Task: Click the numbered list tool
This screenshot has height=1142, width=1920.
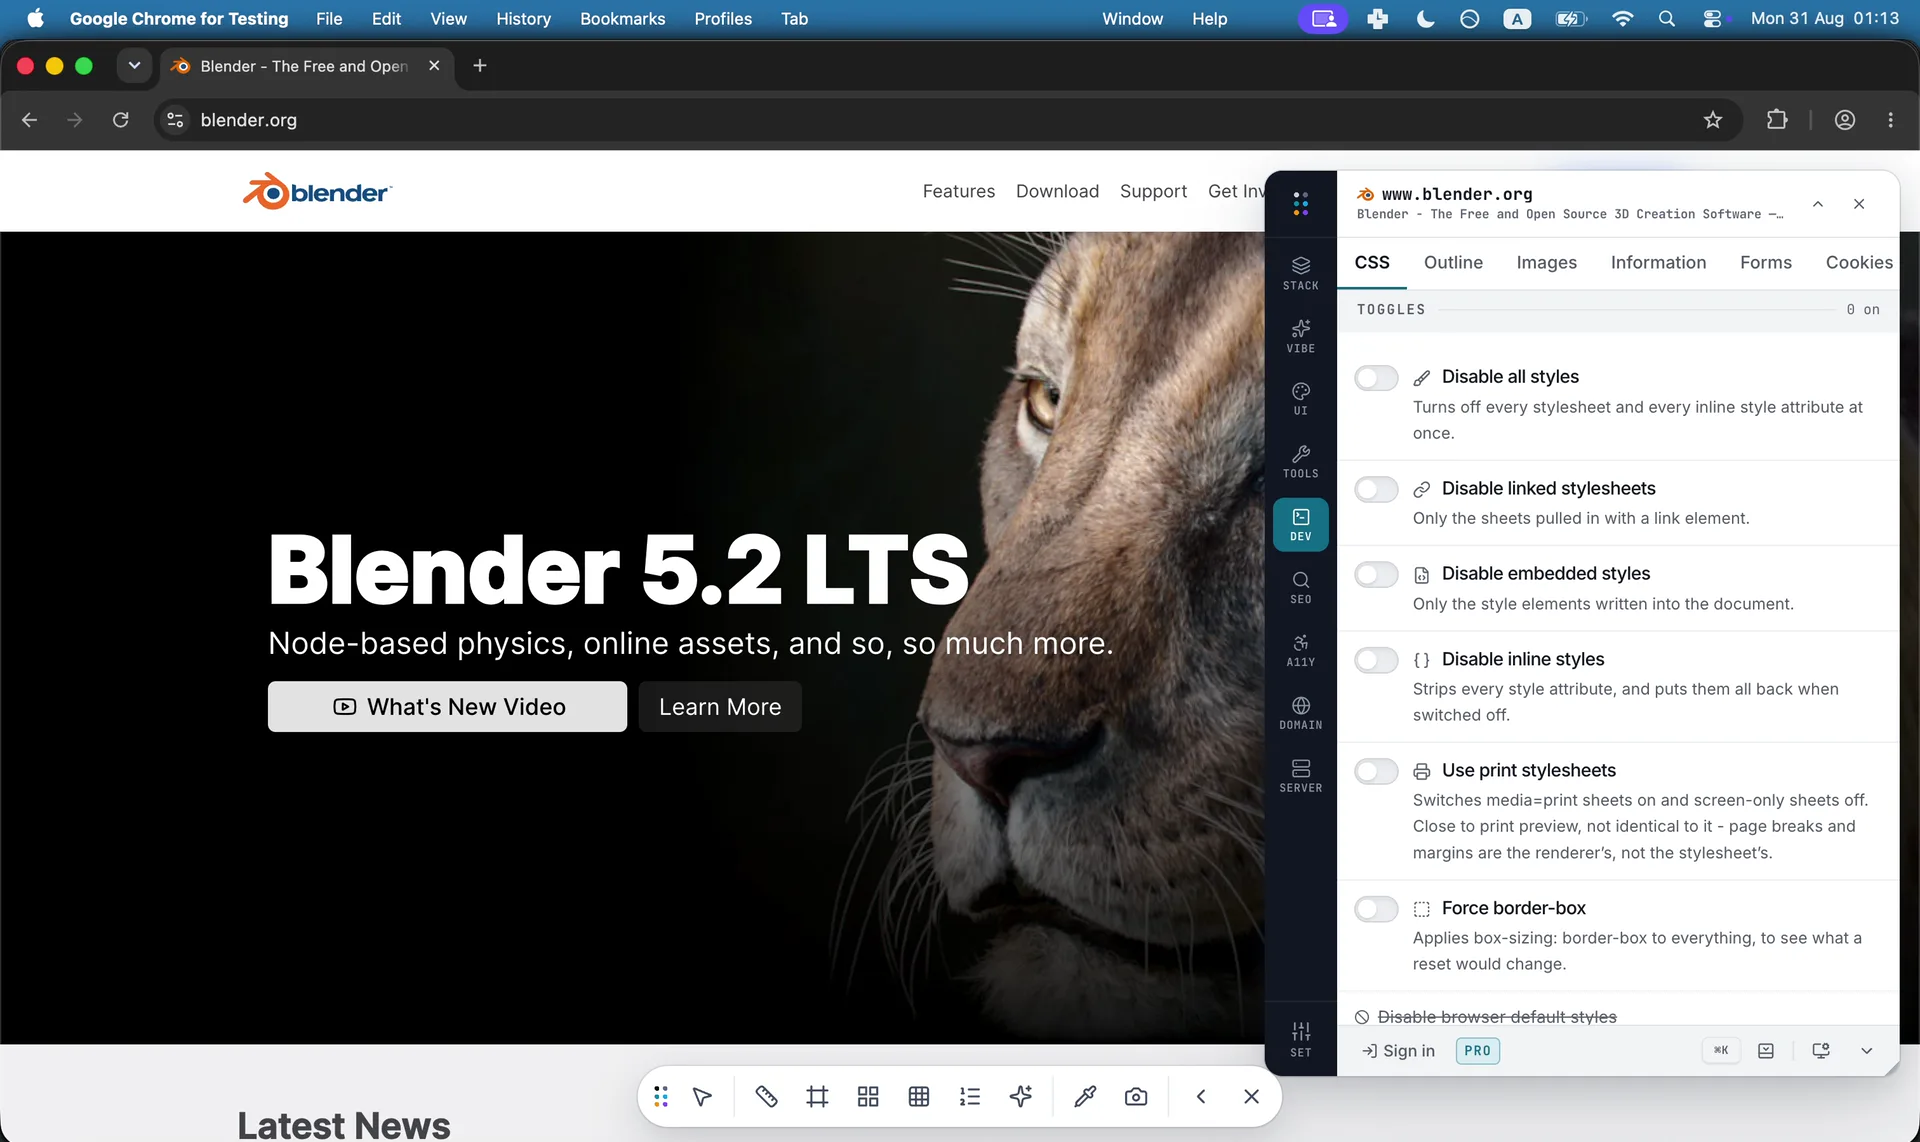Action: [x=970, y=1097]
